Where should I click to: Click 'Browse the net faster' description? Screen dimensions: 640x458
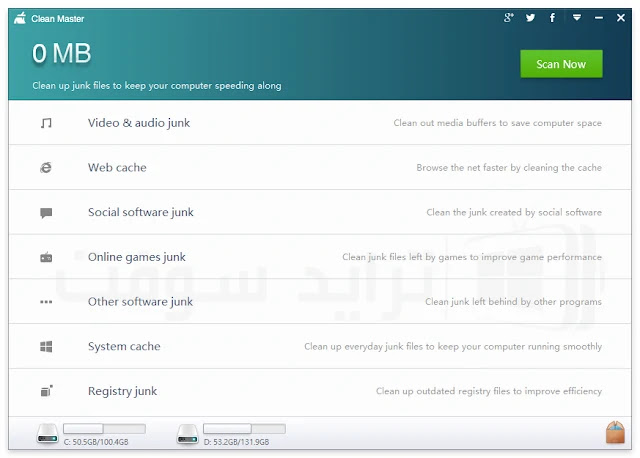tap(509, 167)
